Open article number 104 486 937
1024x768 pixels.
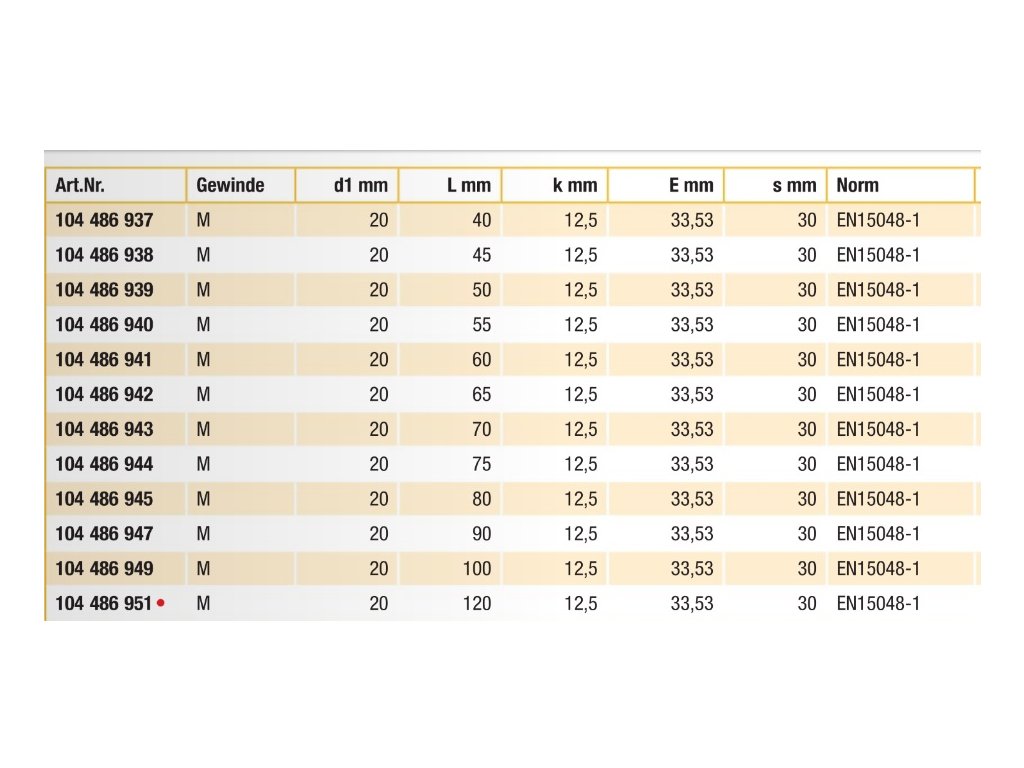tap(104, 220)
